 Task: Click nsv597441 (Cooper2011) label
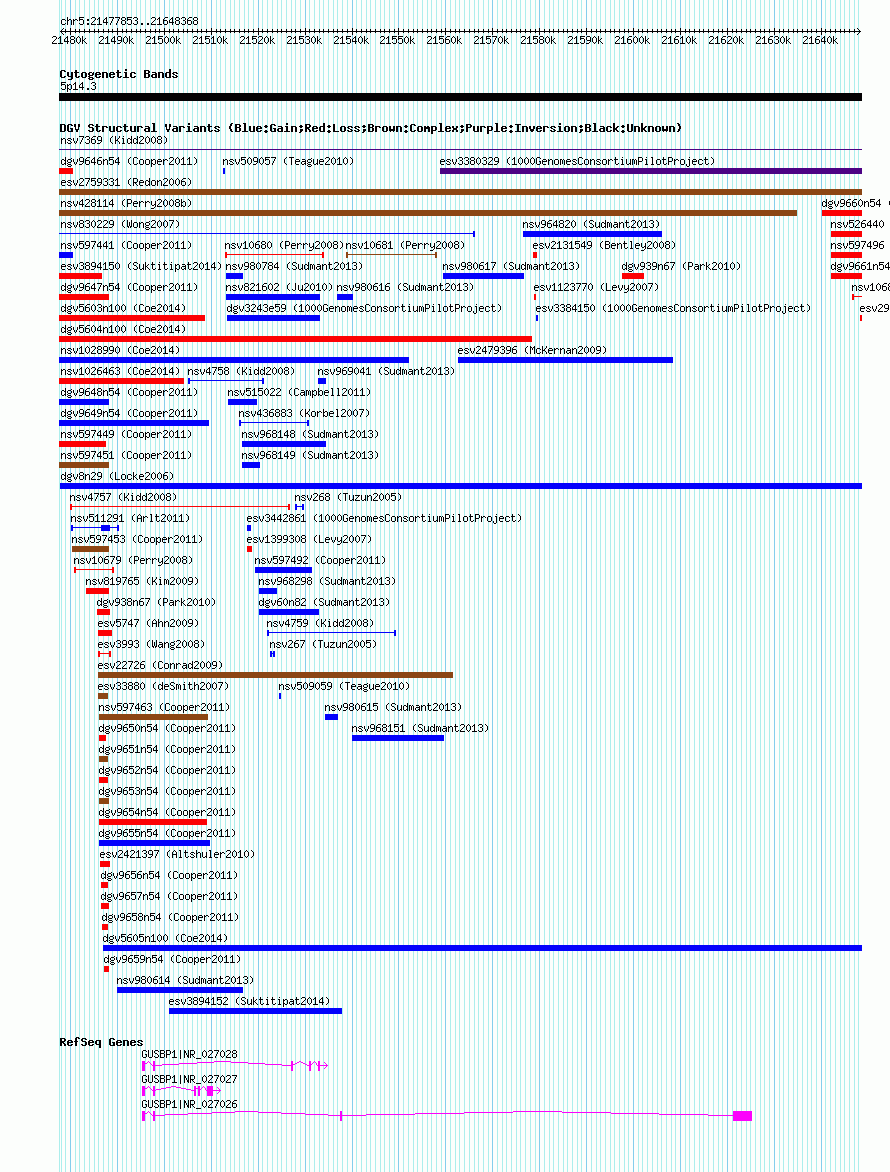tap(126, 245)
